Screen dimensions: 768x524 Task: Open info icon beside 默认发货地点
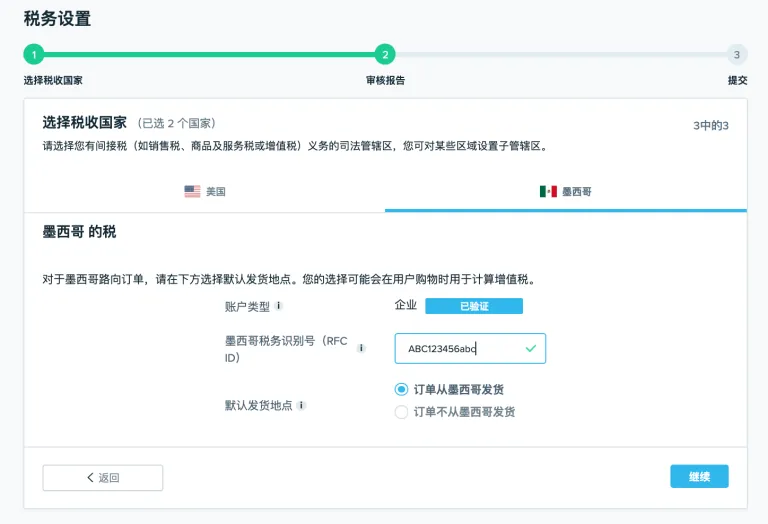tap(302, 405)
